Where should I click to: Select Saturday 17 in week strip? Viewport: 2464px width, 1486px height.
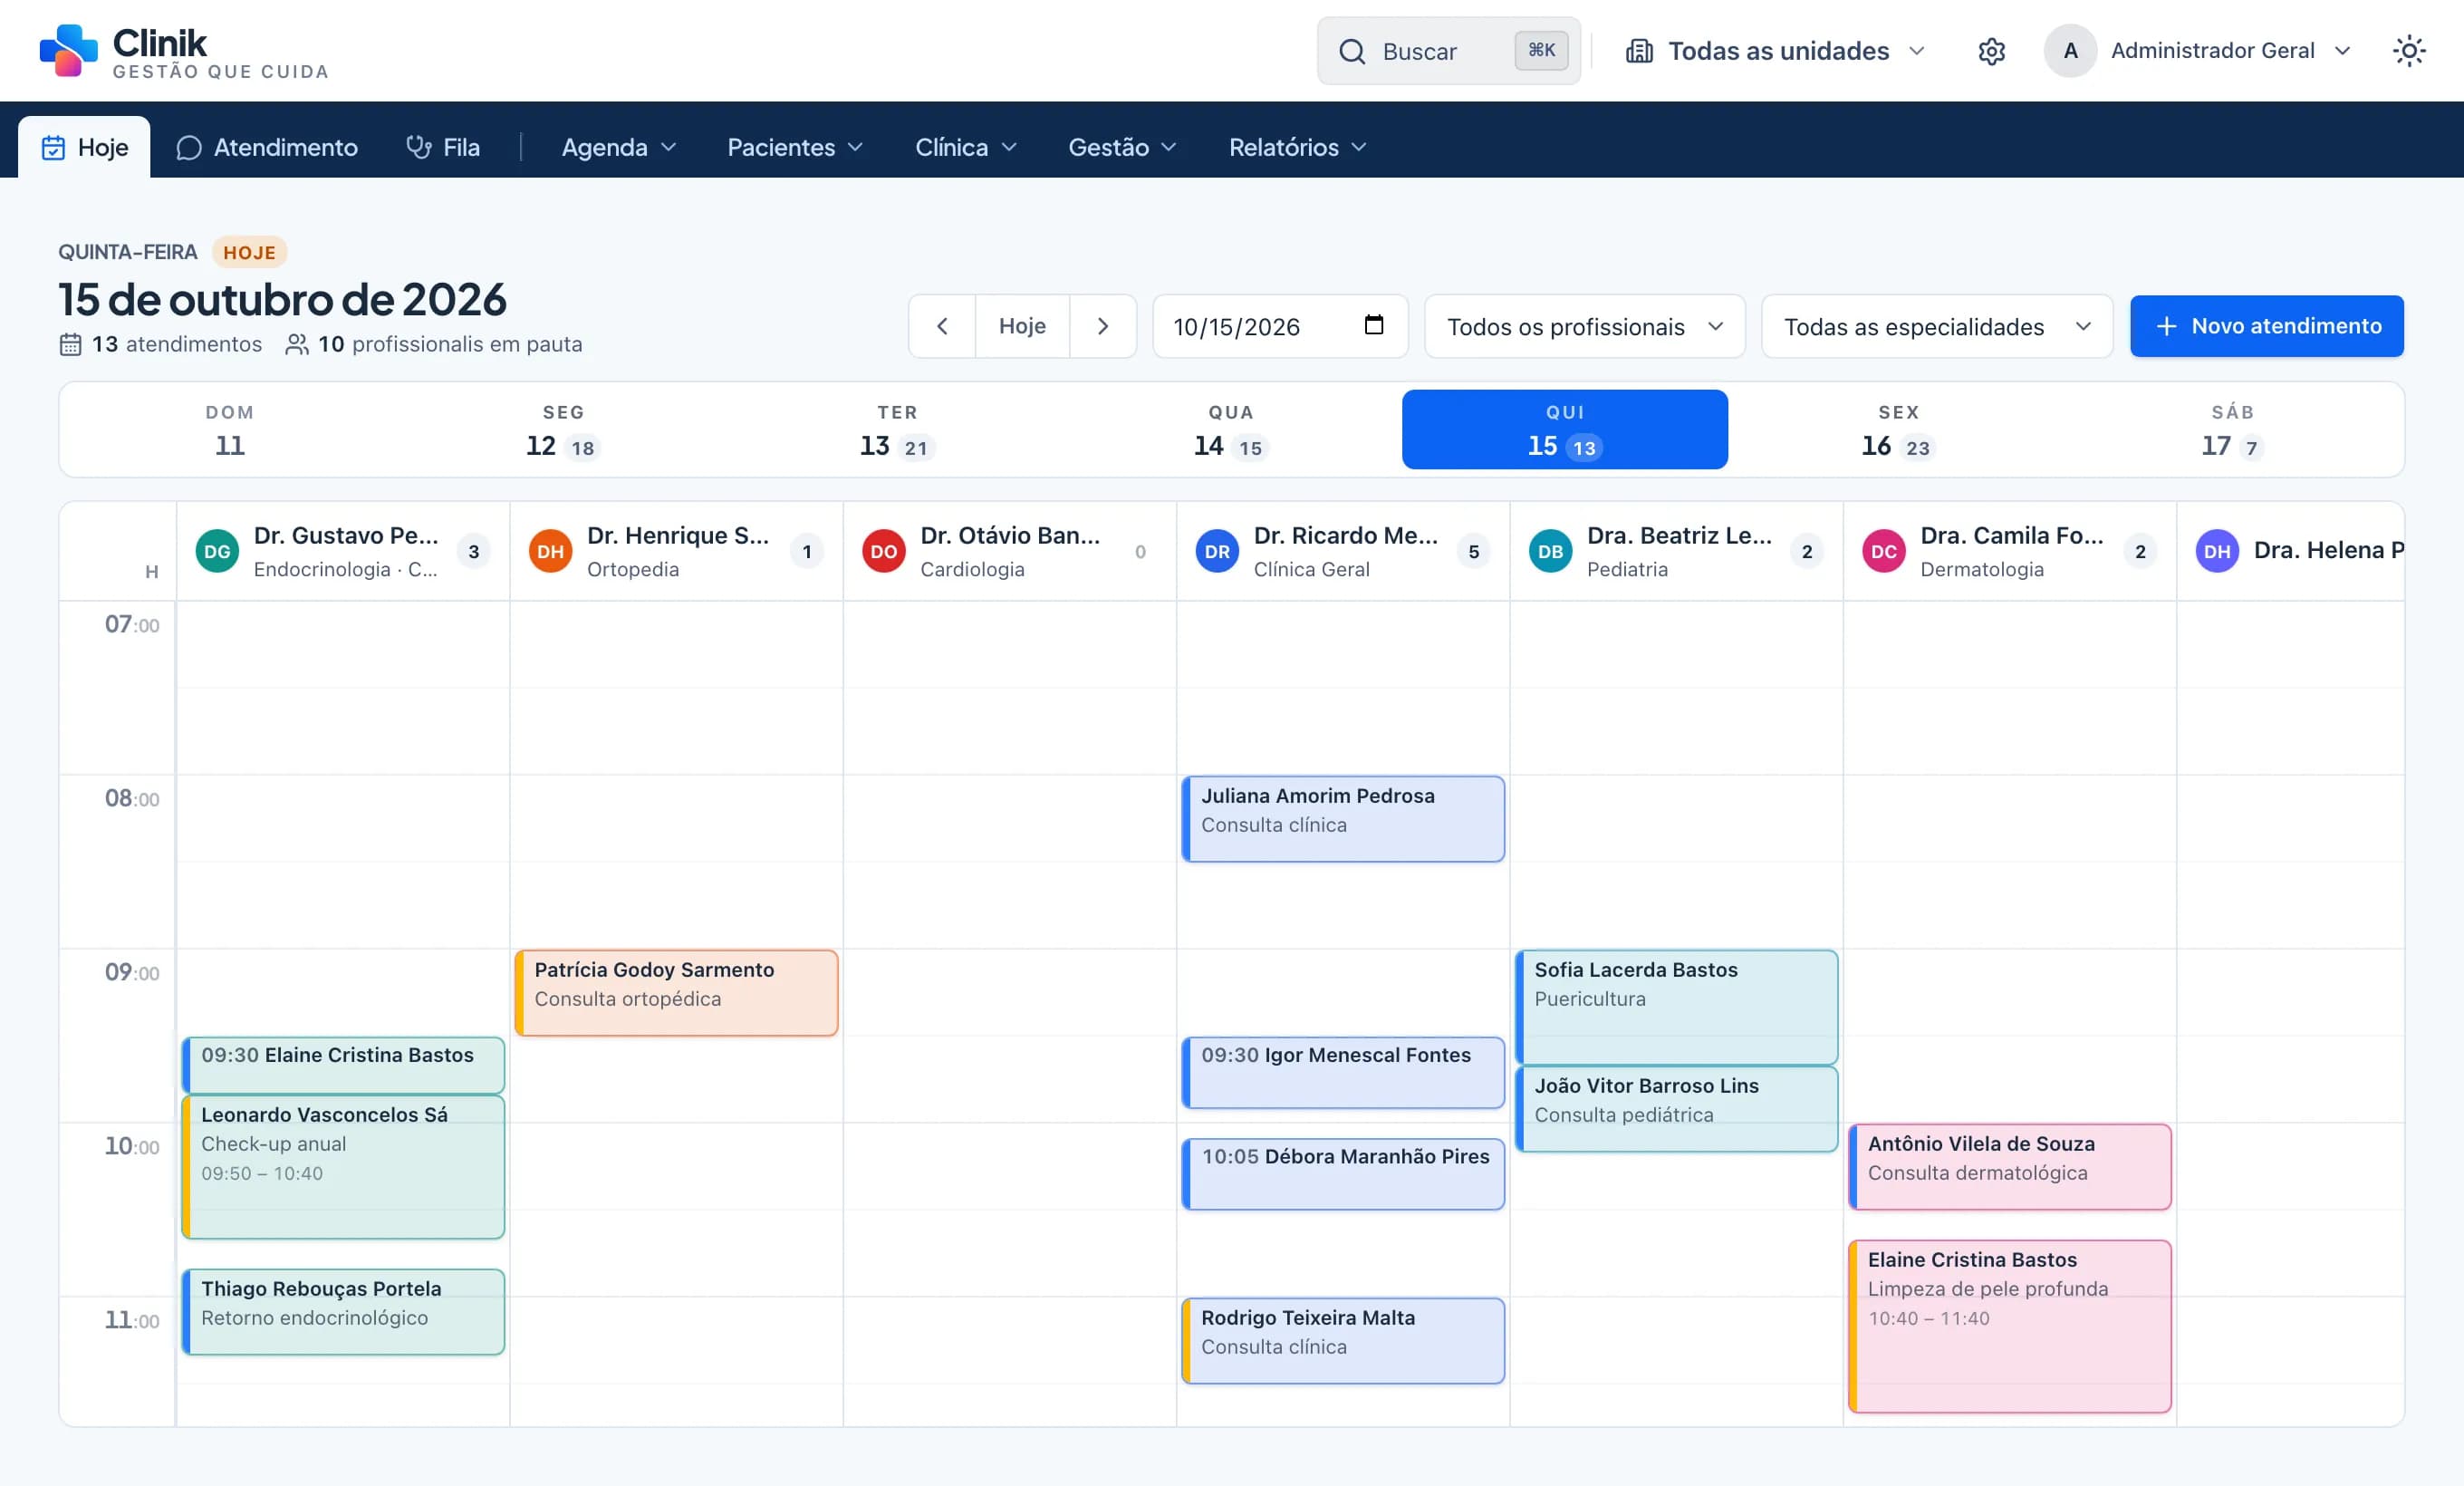coord(2231,430)
